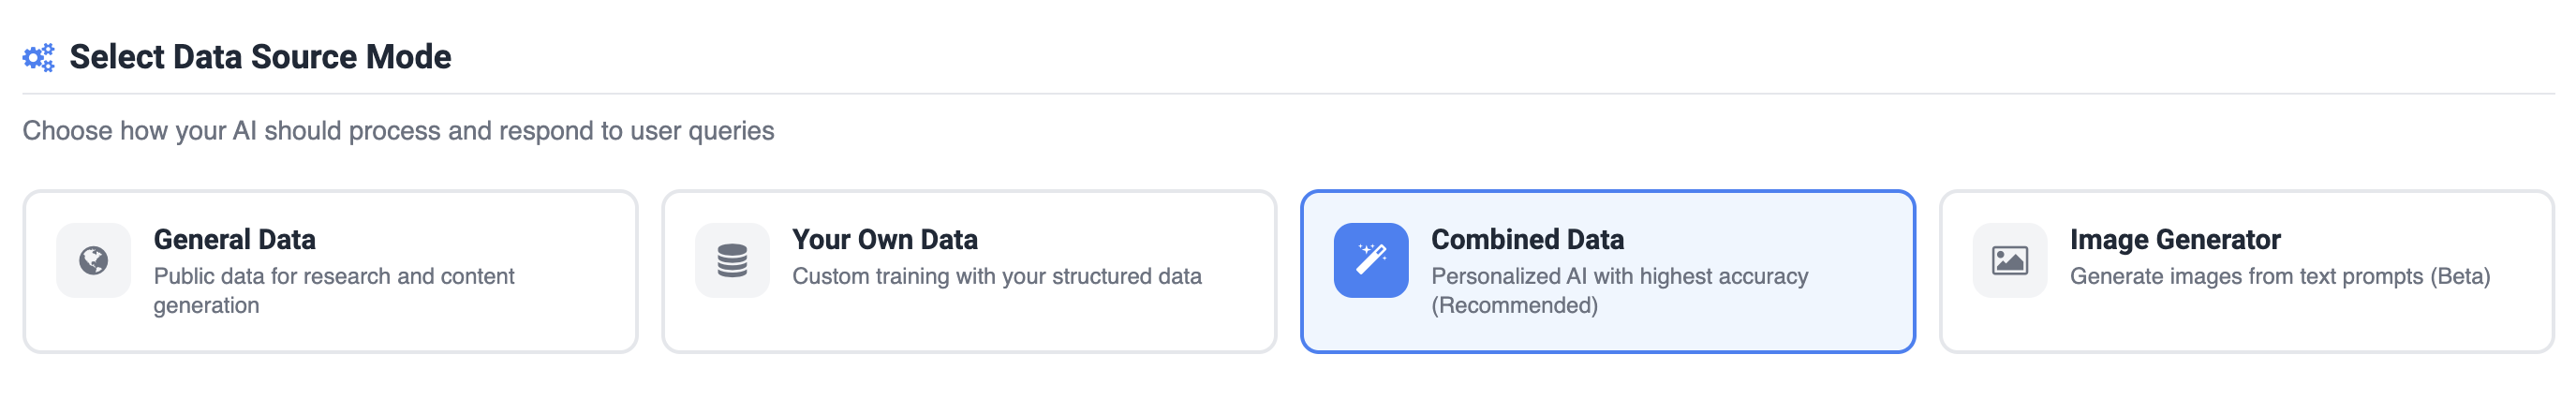Click the 'Combined Data' title text
Image resolution: width=2576 pixels, height=399 pixels.
click(1527, 240)
